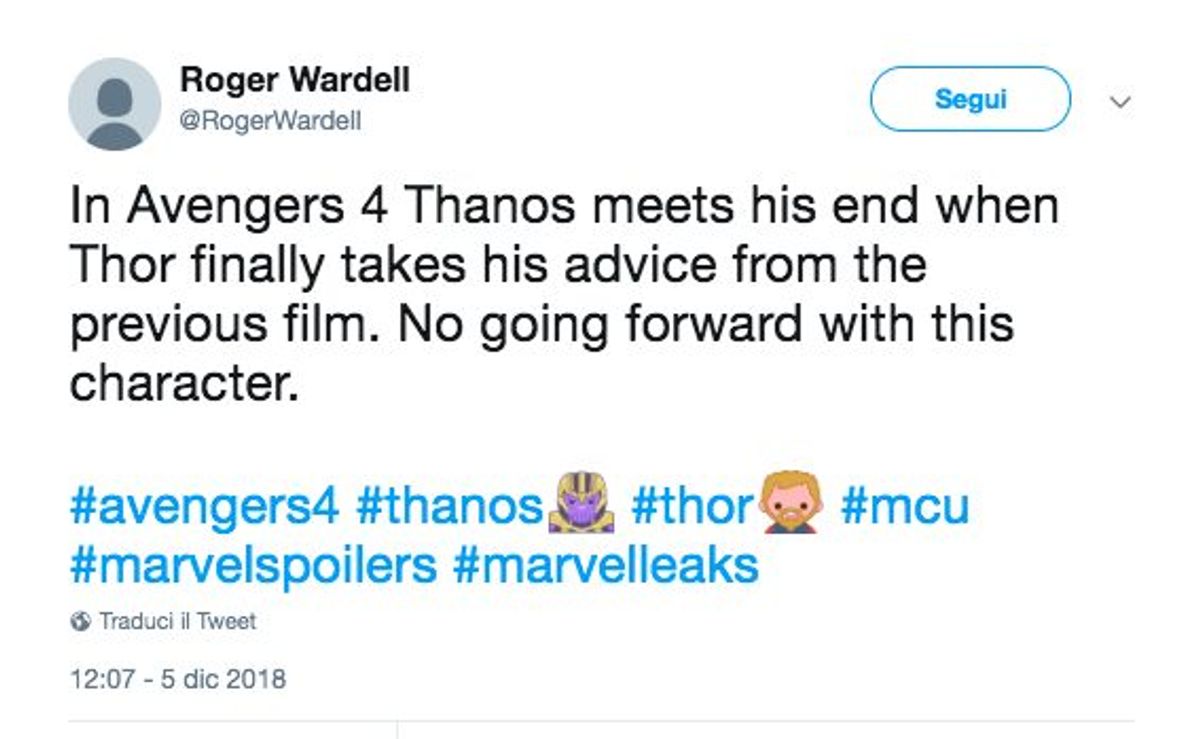The width and height of the screenshot is (1200, 739).
Task: Click the tweet line starting 'In Avengers 4'
Action: [x=564, y=208]
